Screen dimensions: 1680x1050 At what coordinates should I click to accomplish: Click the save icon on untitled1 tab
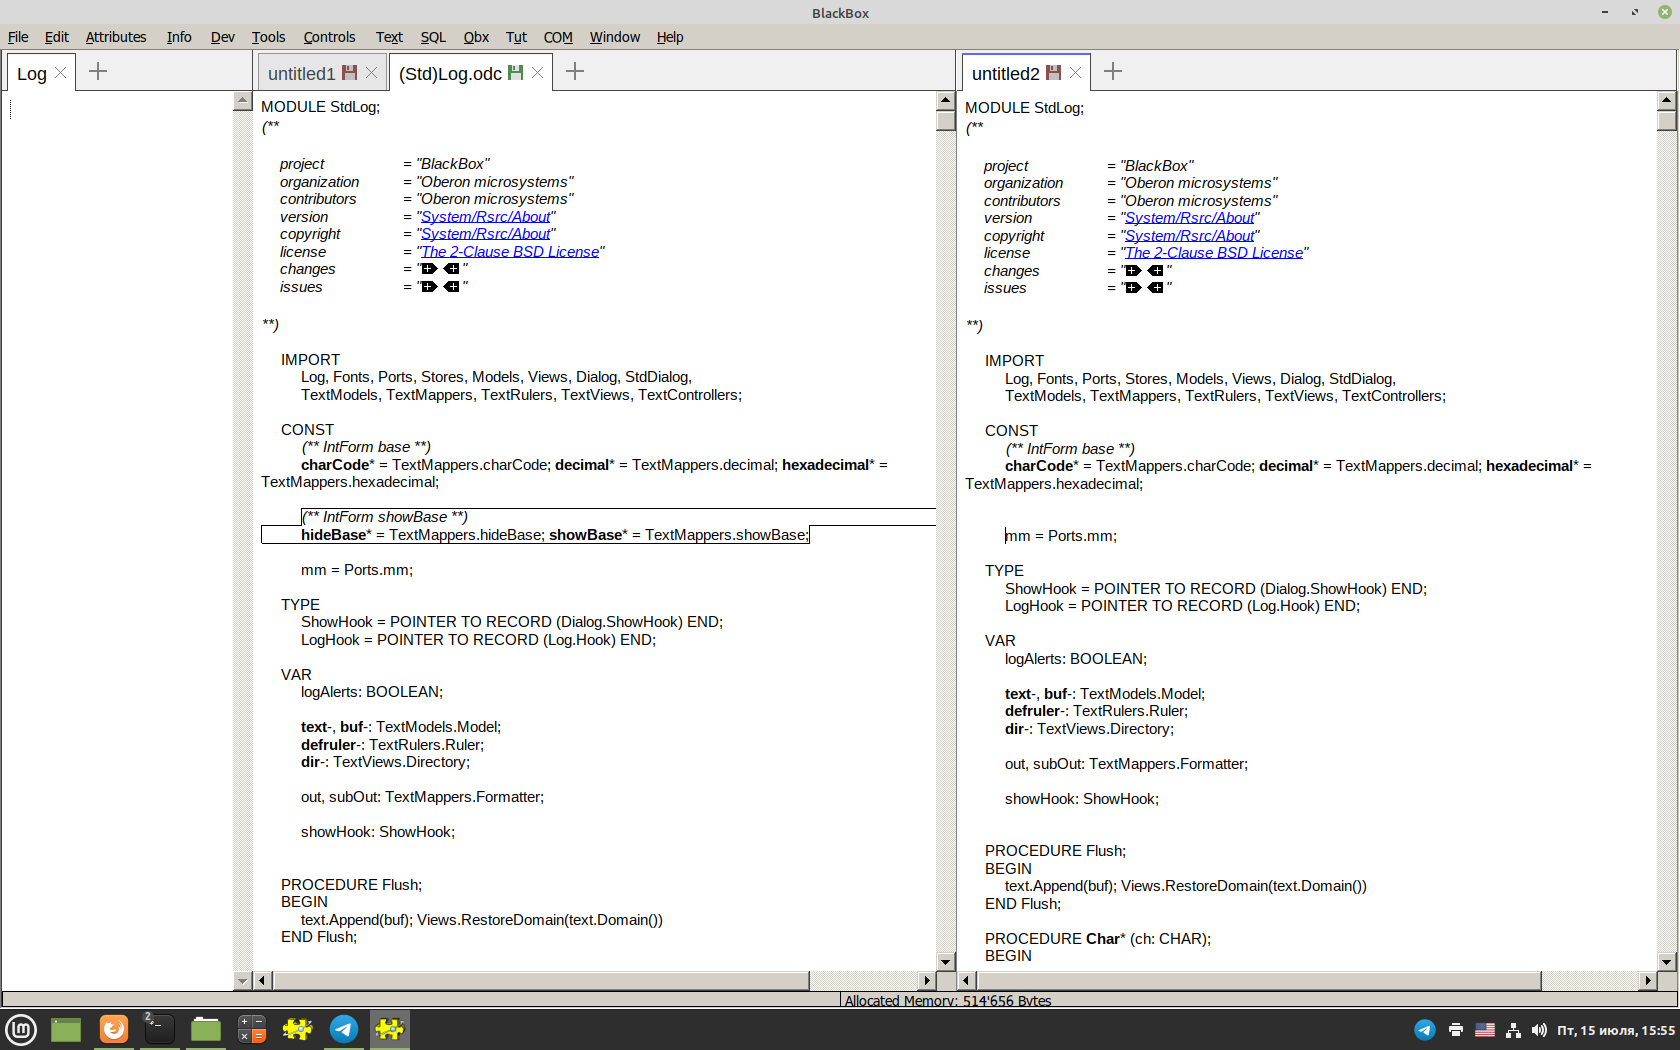[x=349, y=73]
